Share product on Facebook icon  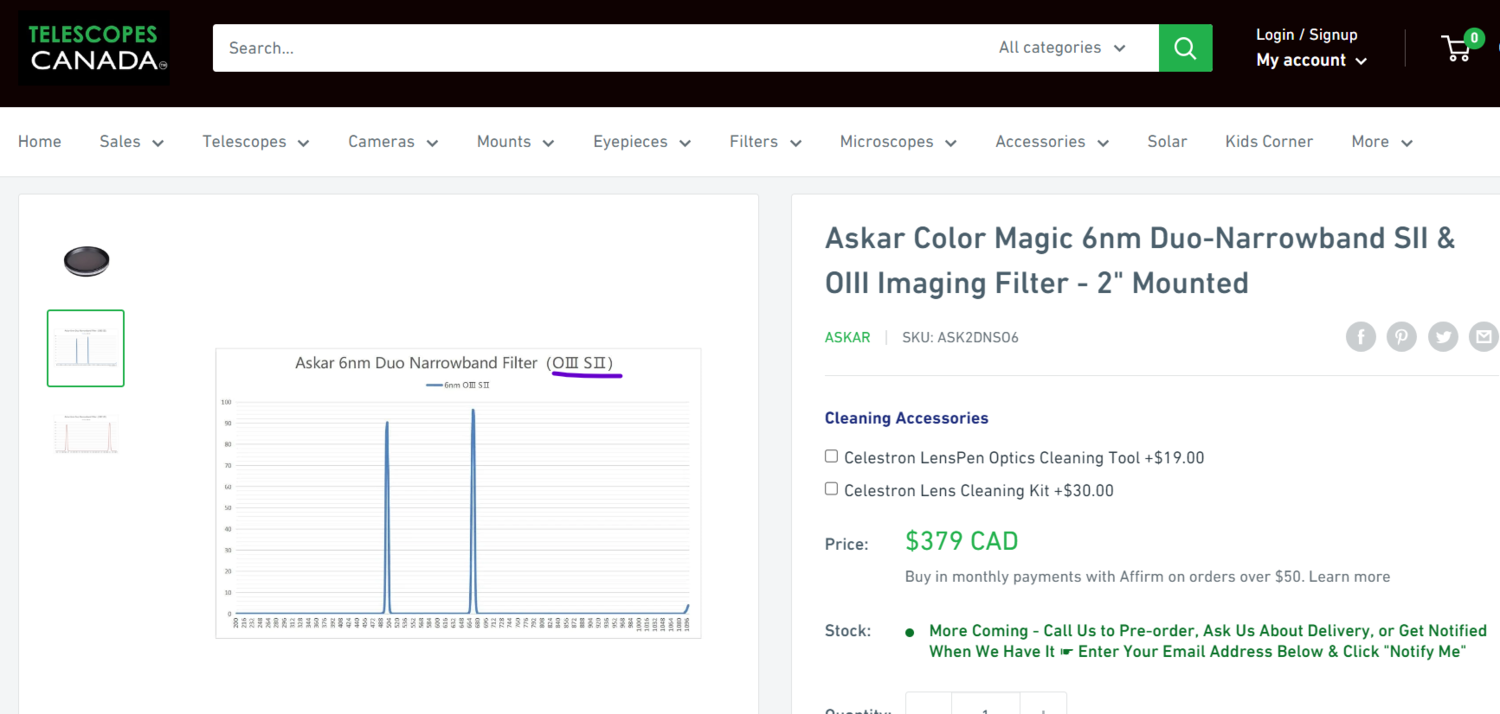[1360, 337]
